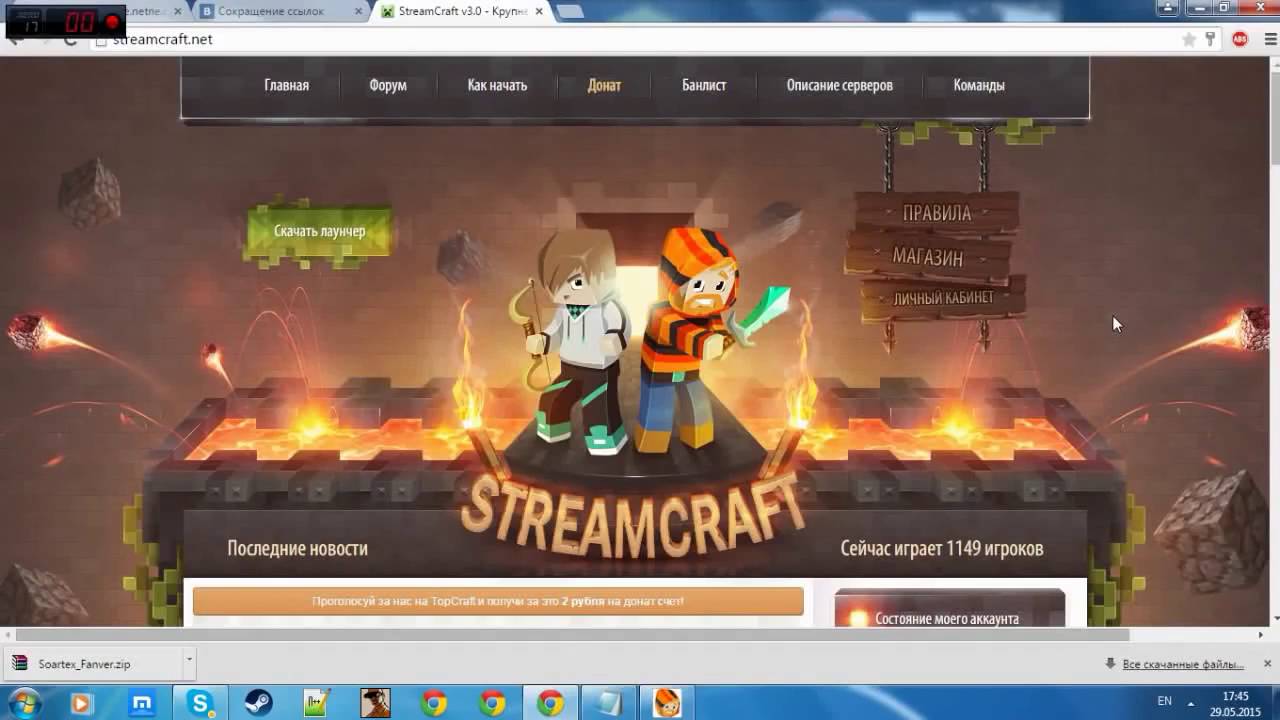Click the StreamCraft logo

point(634,515)
